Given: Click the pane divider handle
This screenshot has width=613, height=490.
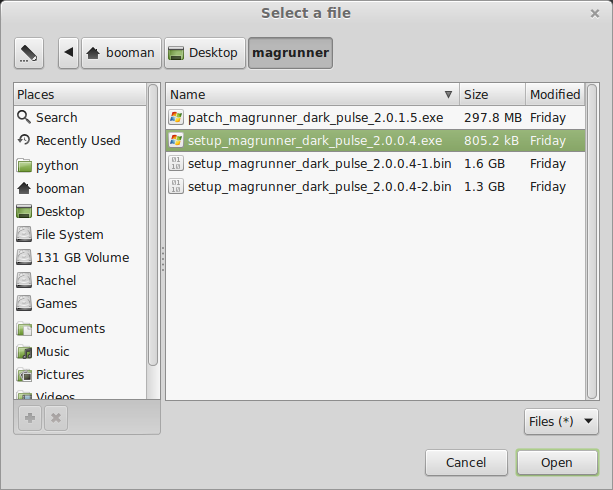Looking at the screenshot, I should (163, 259).
